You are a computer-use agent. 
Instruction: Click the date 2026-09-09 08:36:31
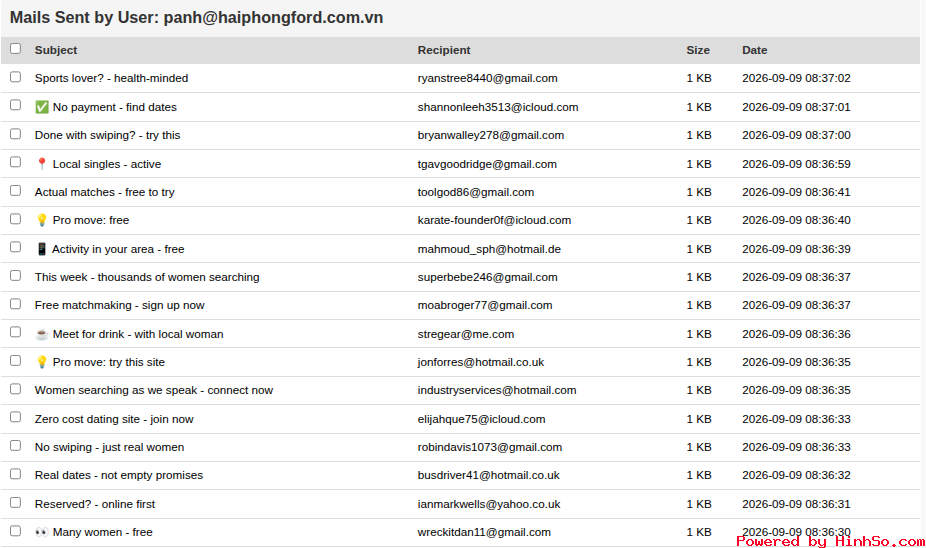[x=796, y=504]
